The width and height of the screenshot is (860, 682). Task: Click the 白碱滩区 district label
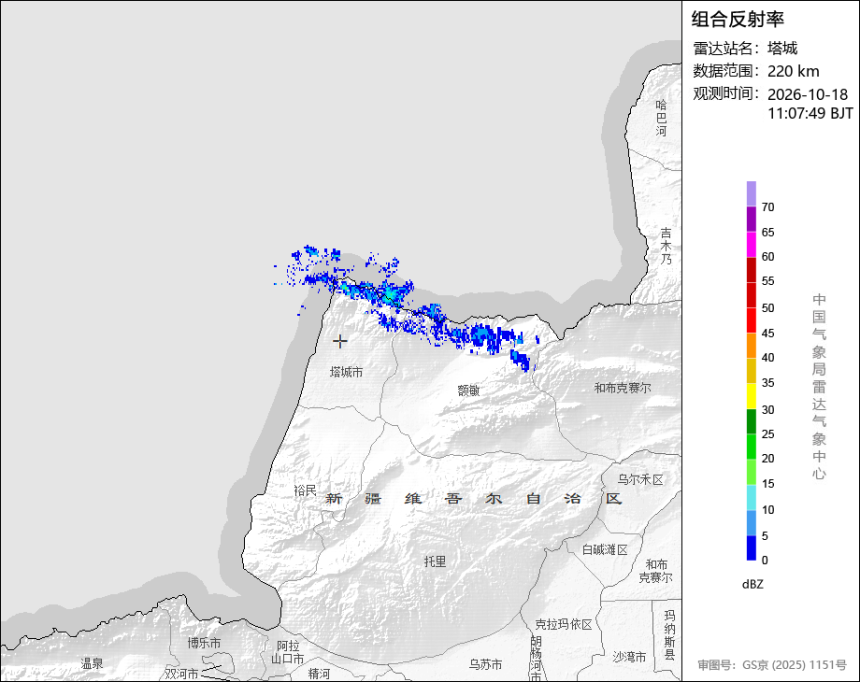point(605,550)
